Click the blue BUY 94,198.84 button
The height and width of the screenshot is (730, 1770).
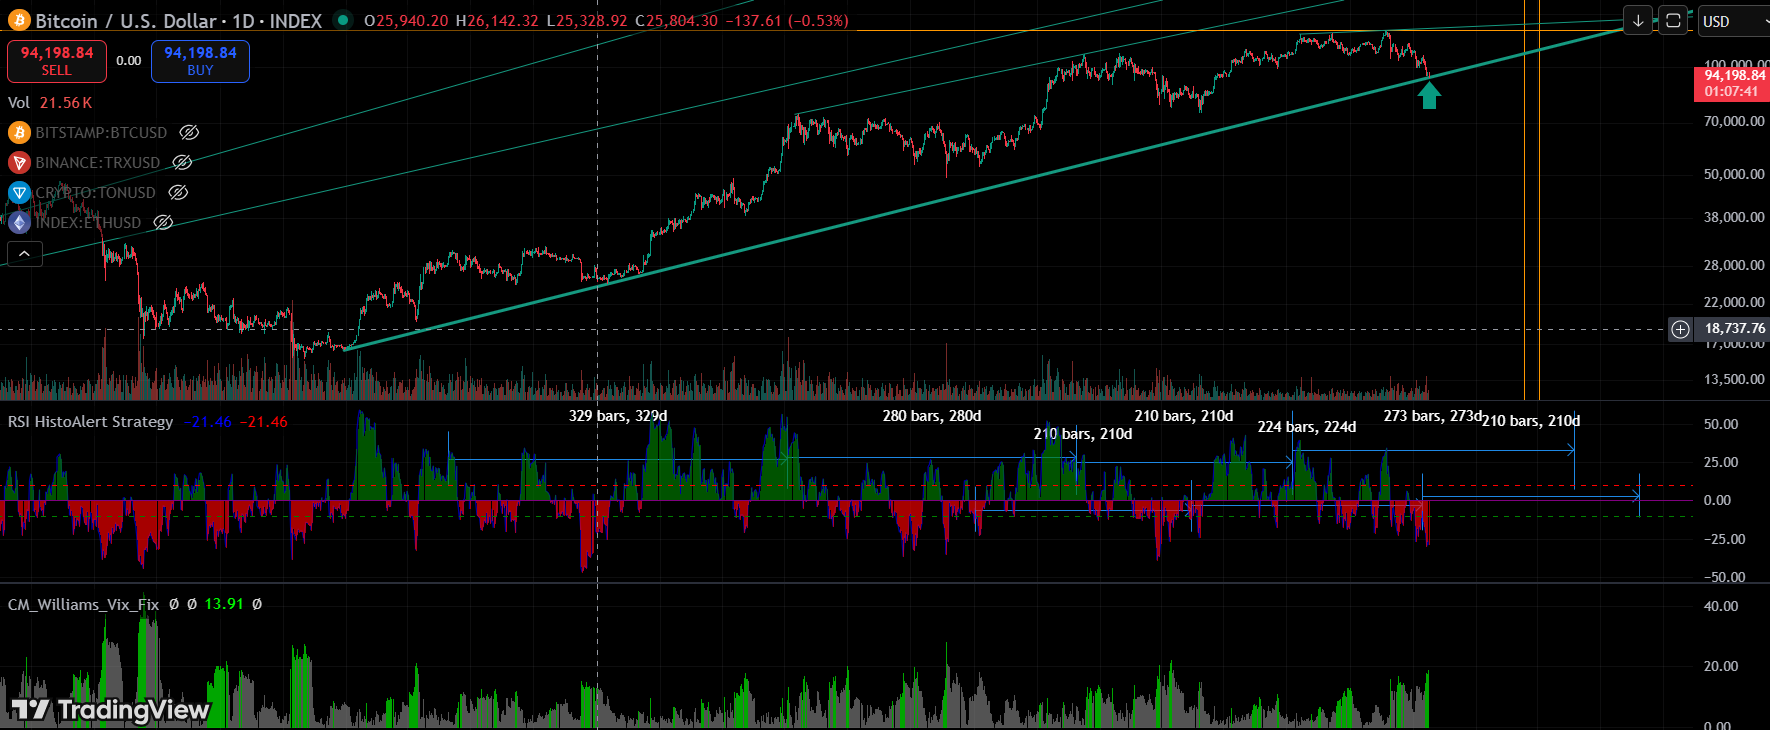click(200, 61)
